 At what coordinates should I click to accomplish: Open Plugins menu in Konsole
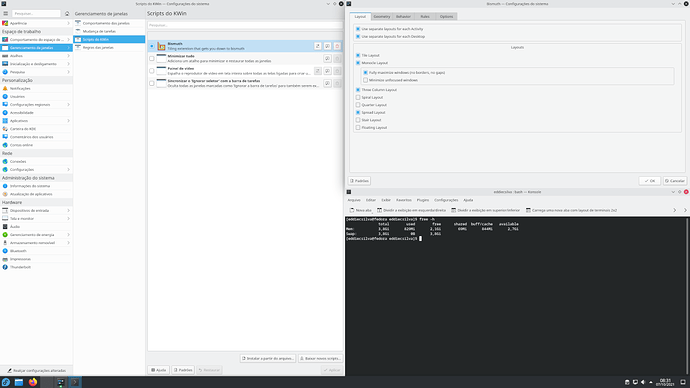422,200
